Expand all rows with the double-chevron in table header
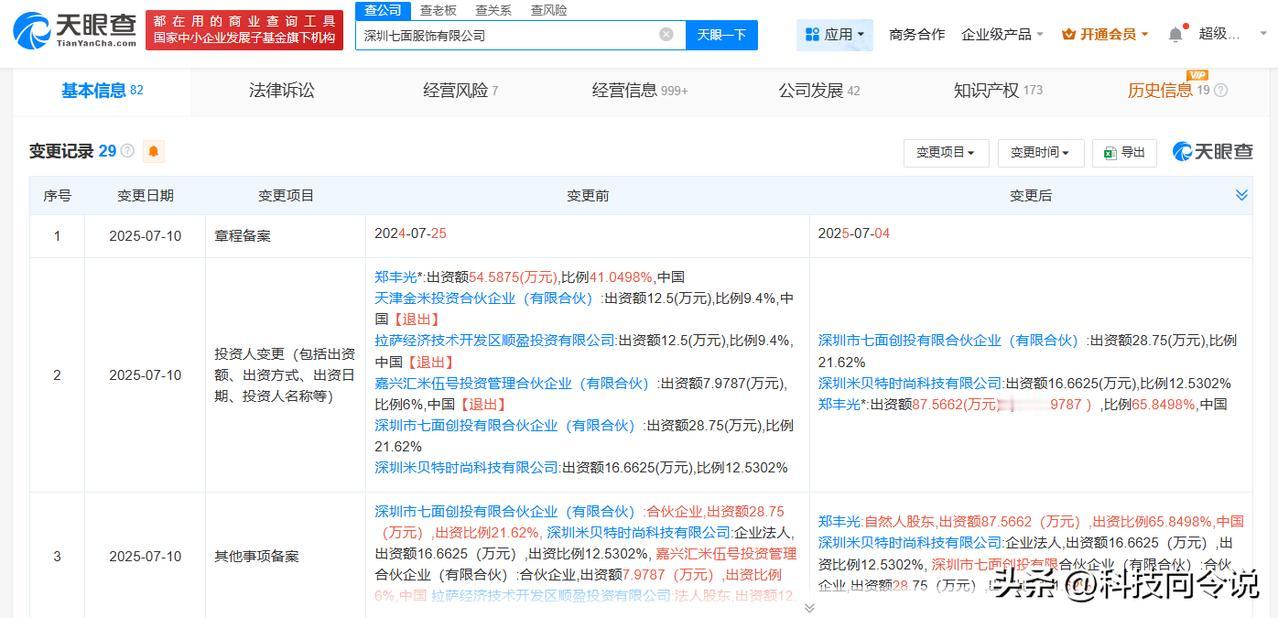This screenshot has width=1278, height=618. point(1241,195)
